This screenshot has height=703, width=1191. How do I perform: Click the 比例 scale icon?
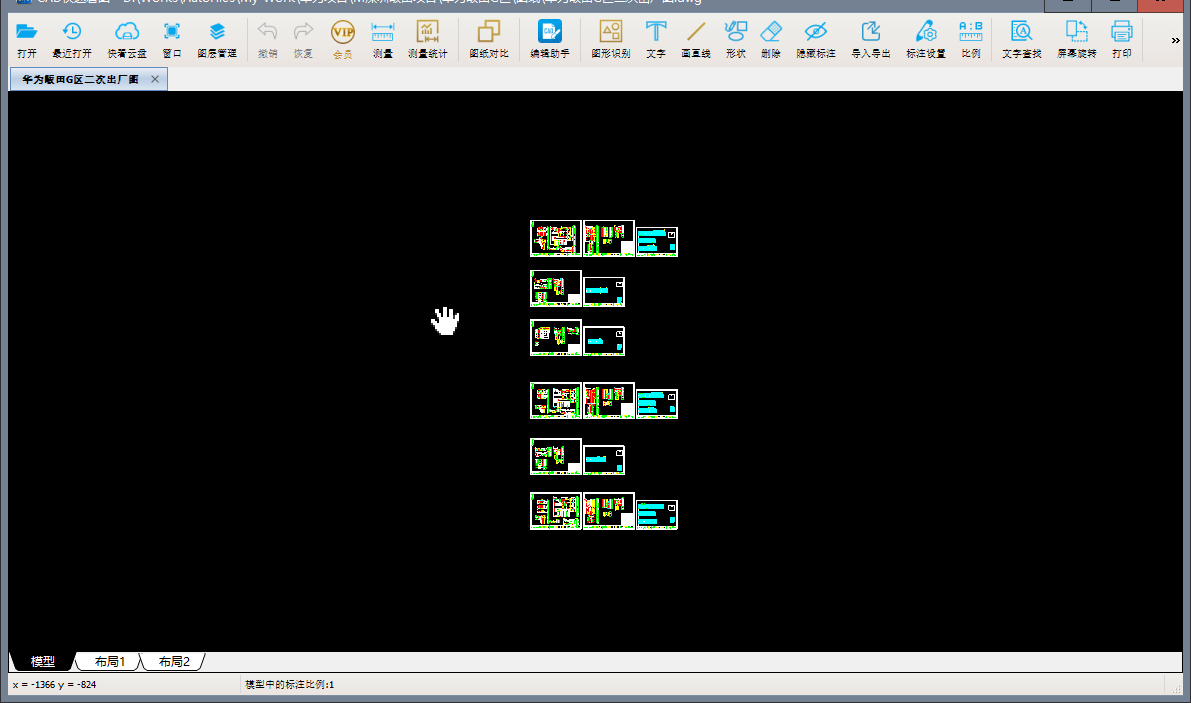pos(971,39)
